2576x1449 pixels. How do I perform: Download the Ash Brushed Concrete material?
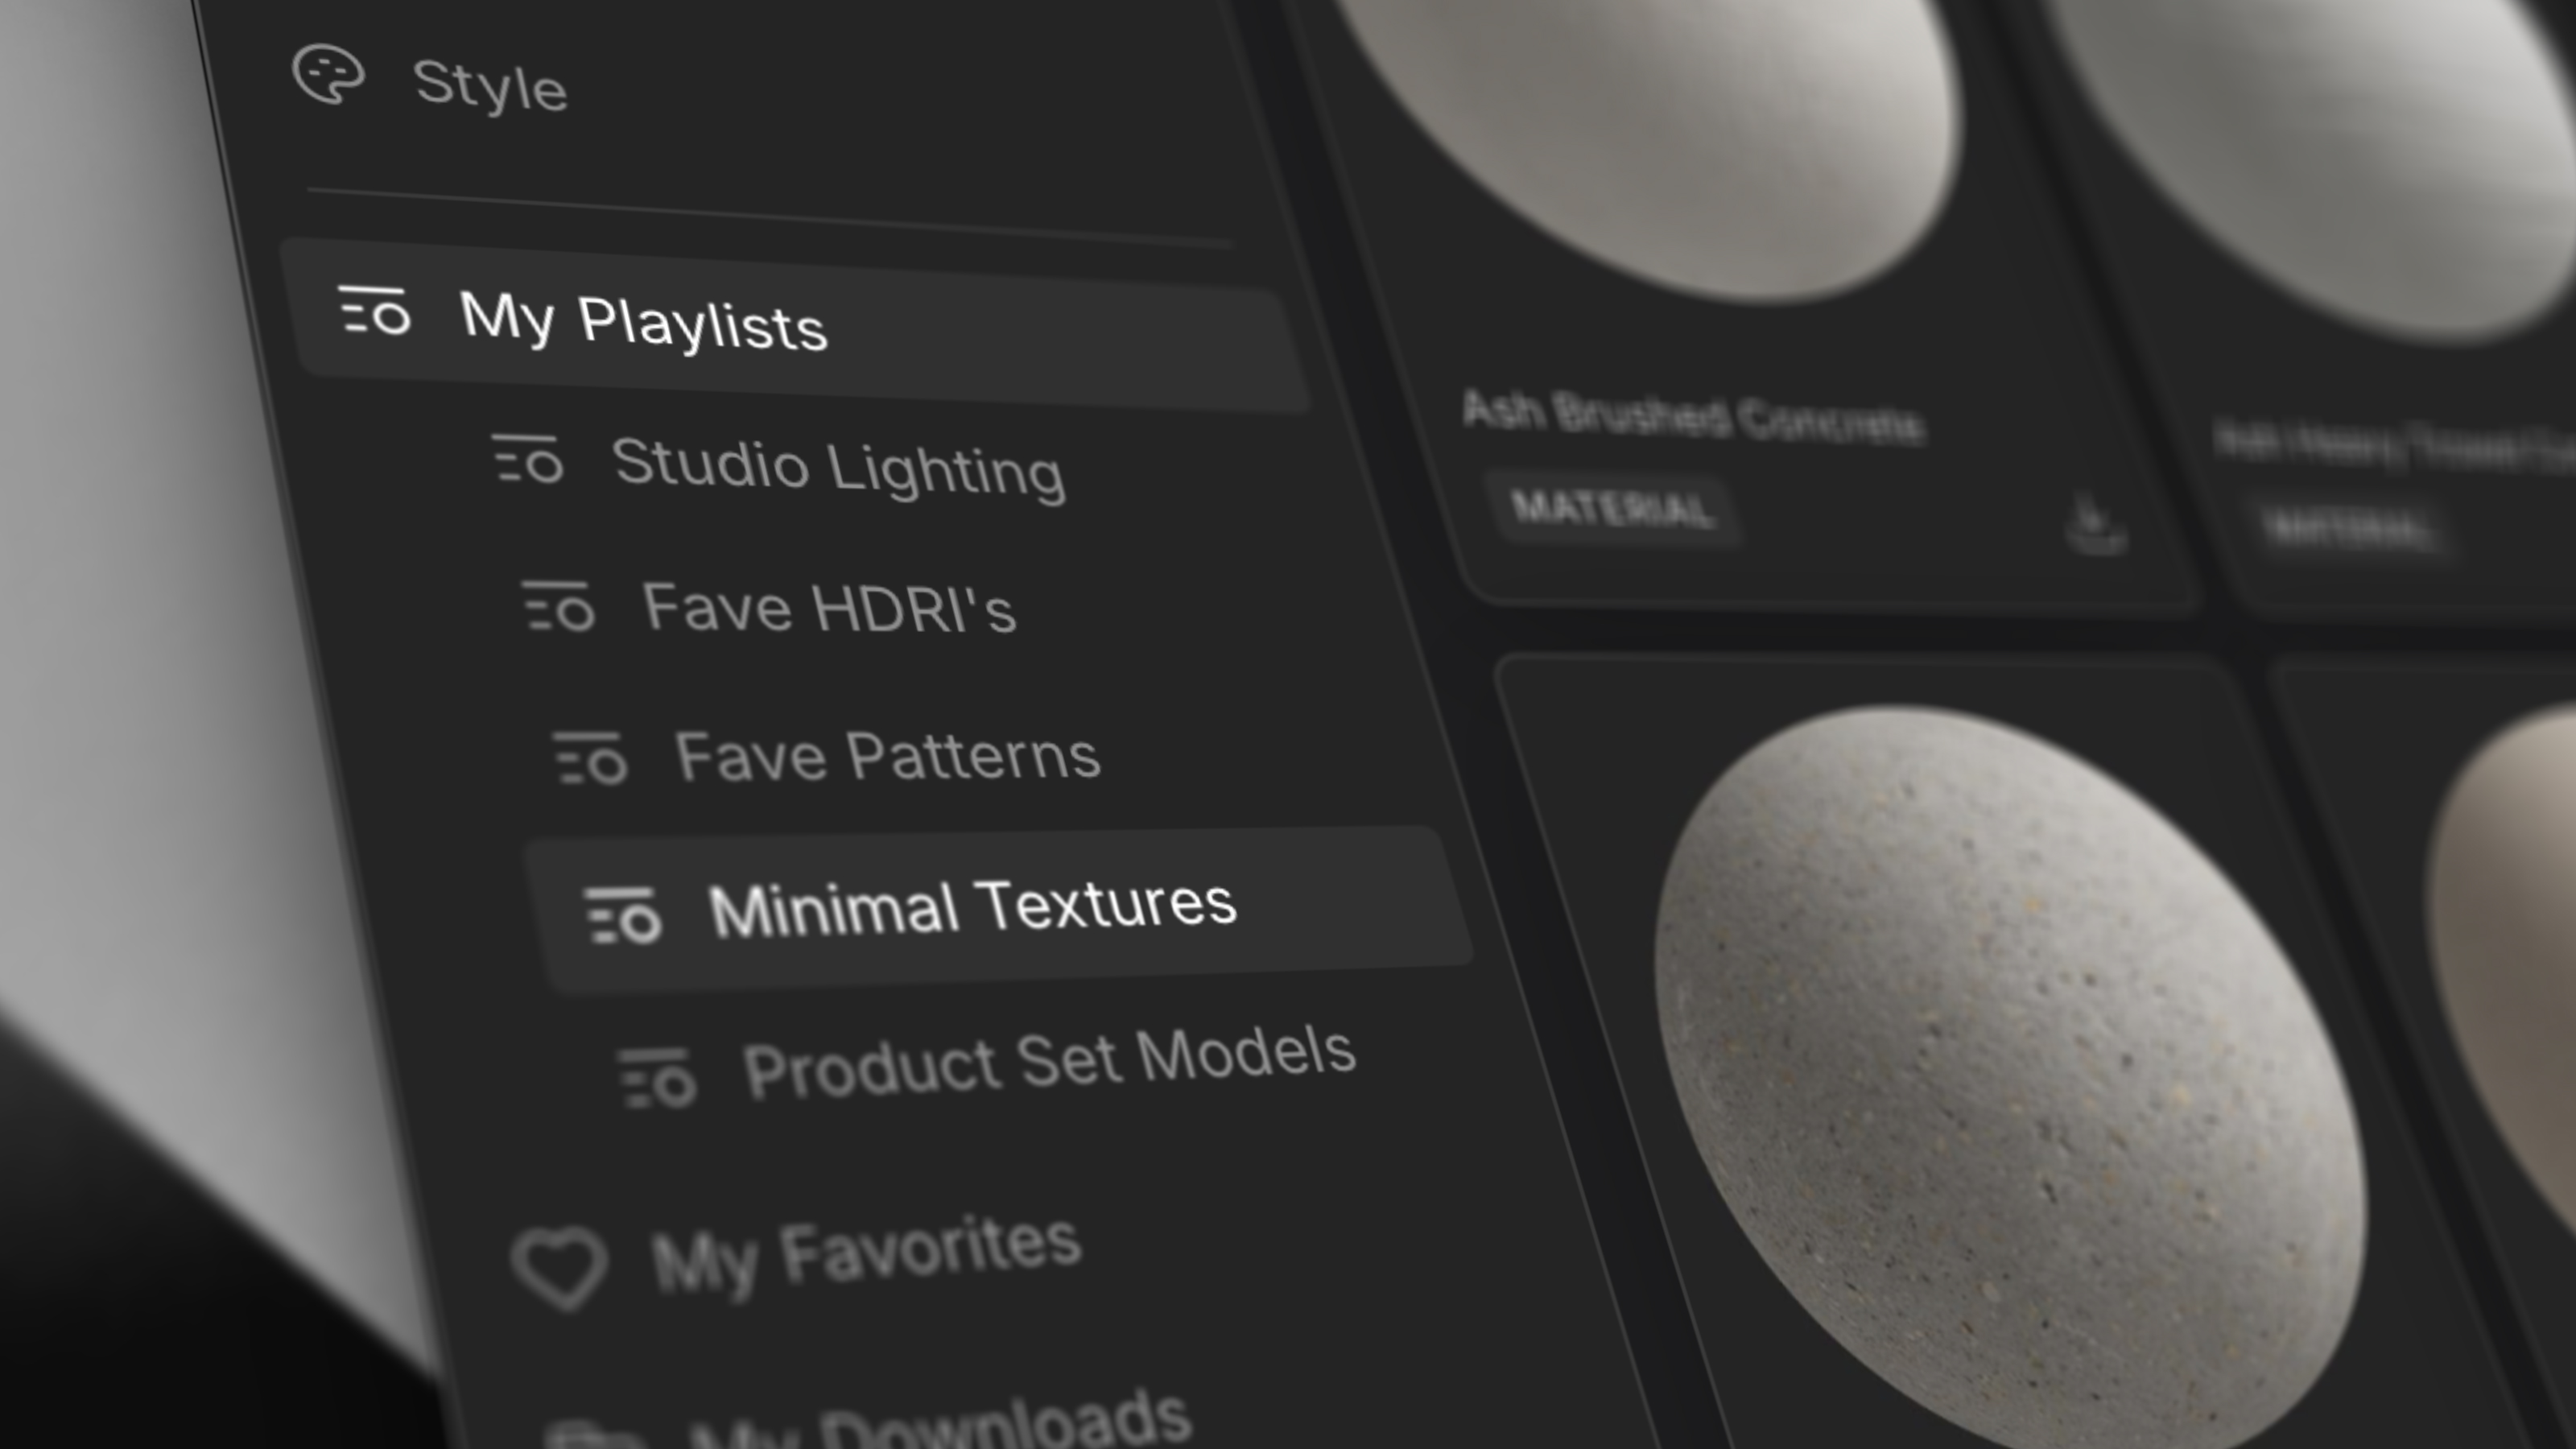point(2096,524)
